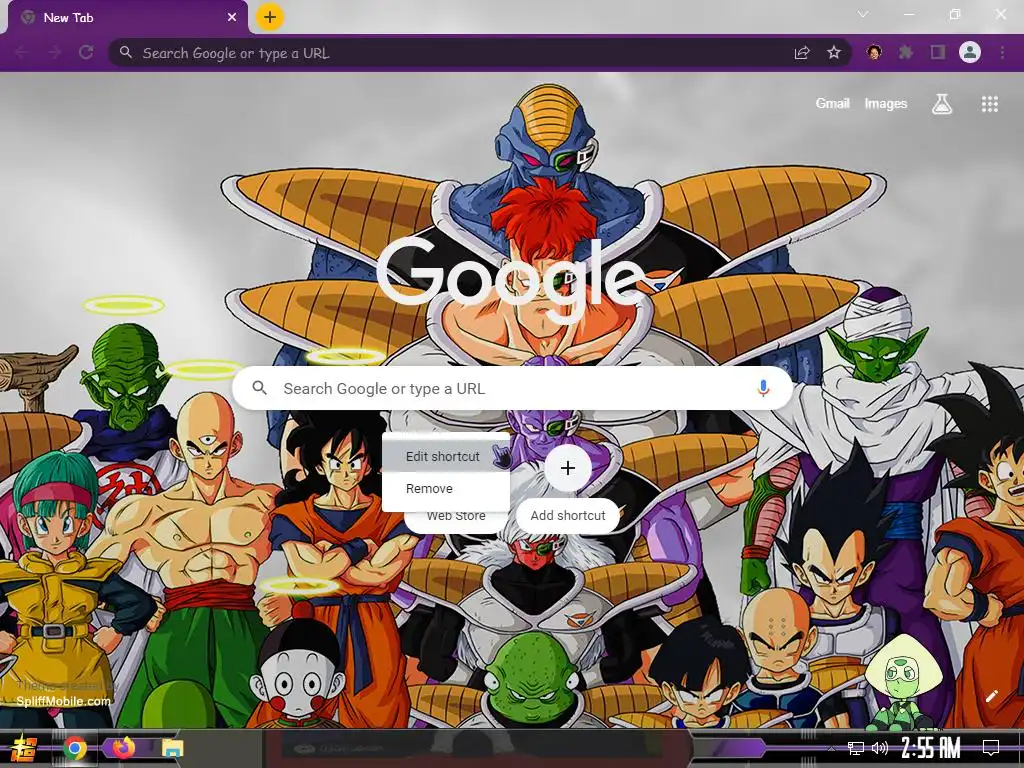Select the New Tab tab

pos(127,18)
